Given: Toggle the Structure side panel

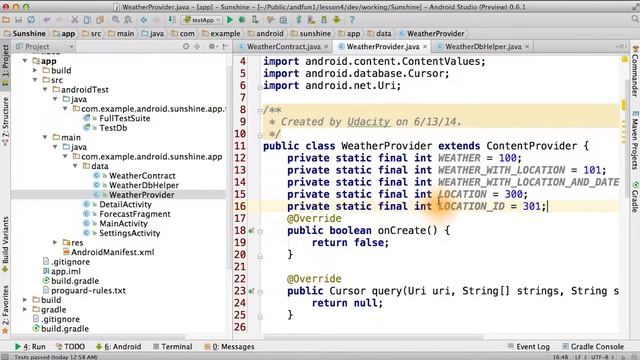Looking at the screenshot, I should (x=5, y=121).
